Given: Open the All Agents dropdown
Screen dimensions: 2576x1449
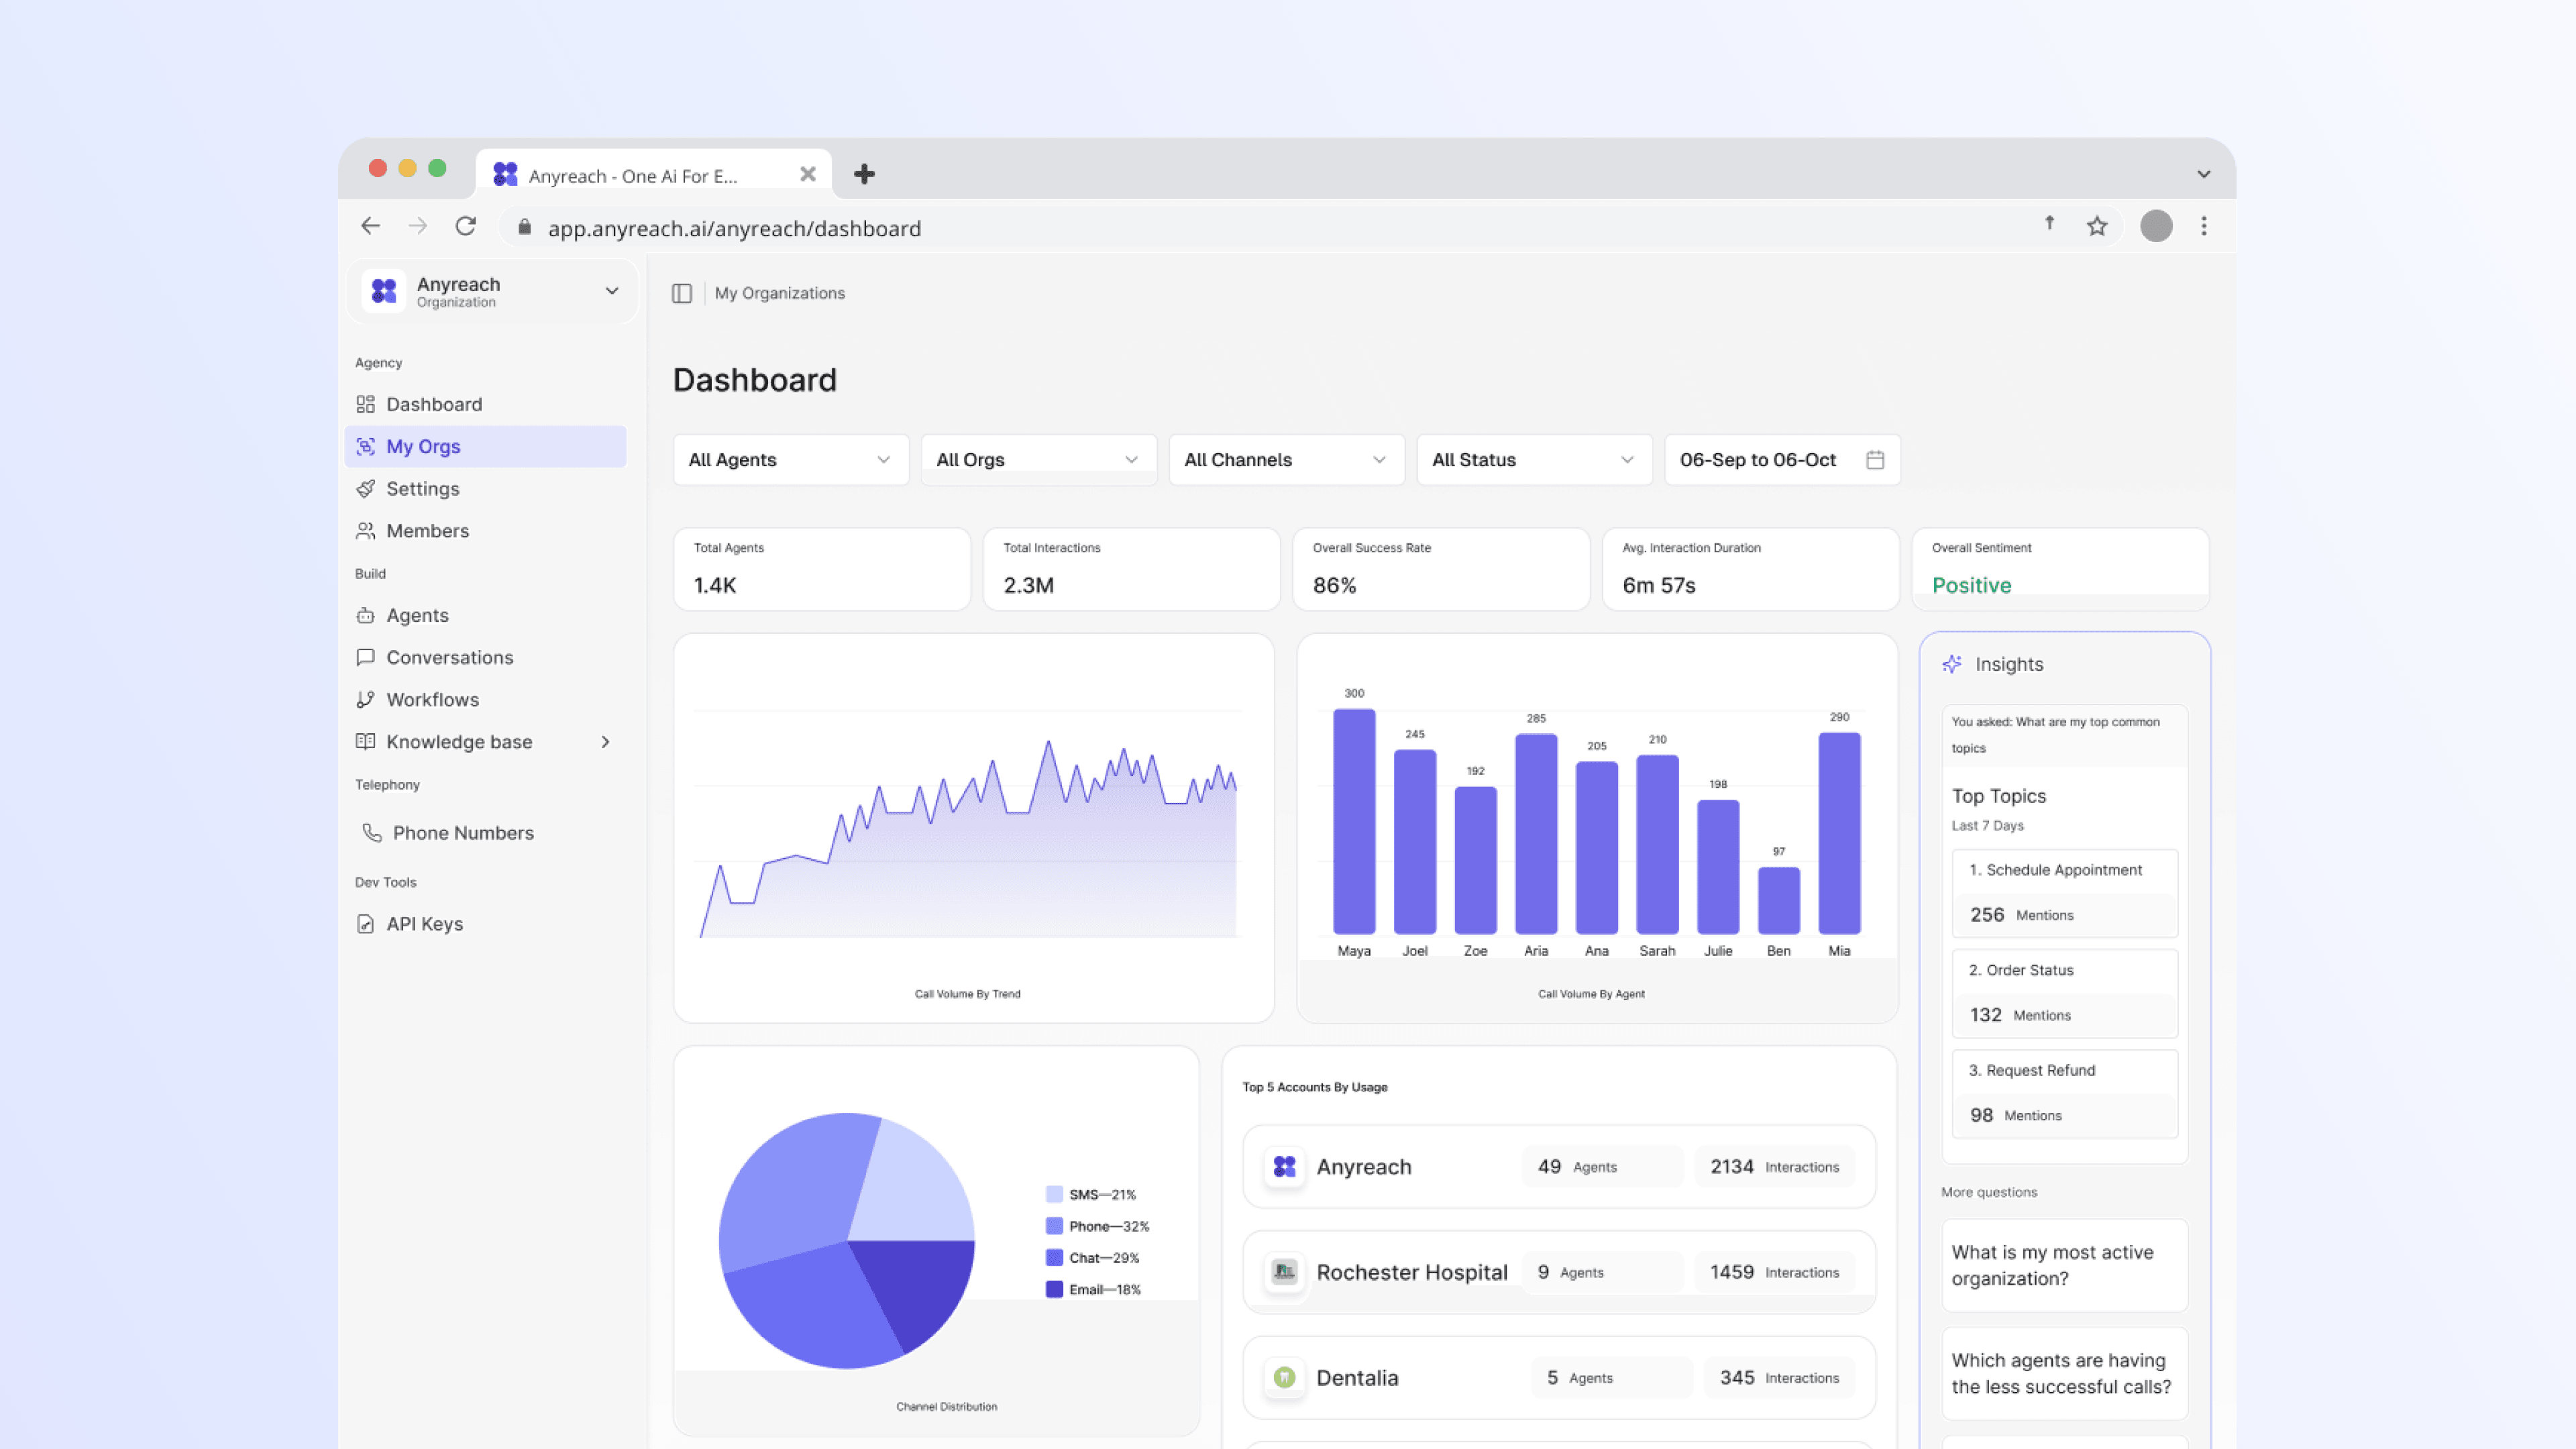Looking at the screenshot, I should [x=791, y=459].
